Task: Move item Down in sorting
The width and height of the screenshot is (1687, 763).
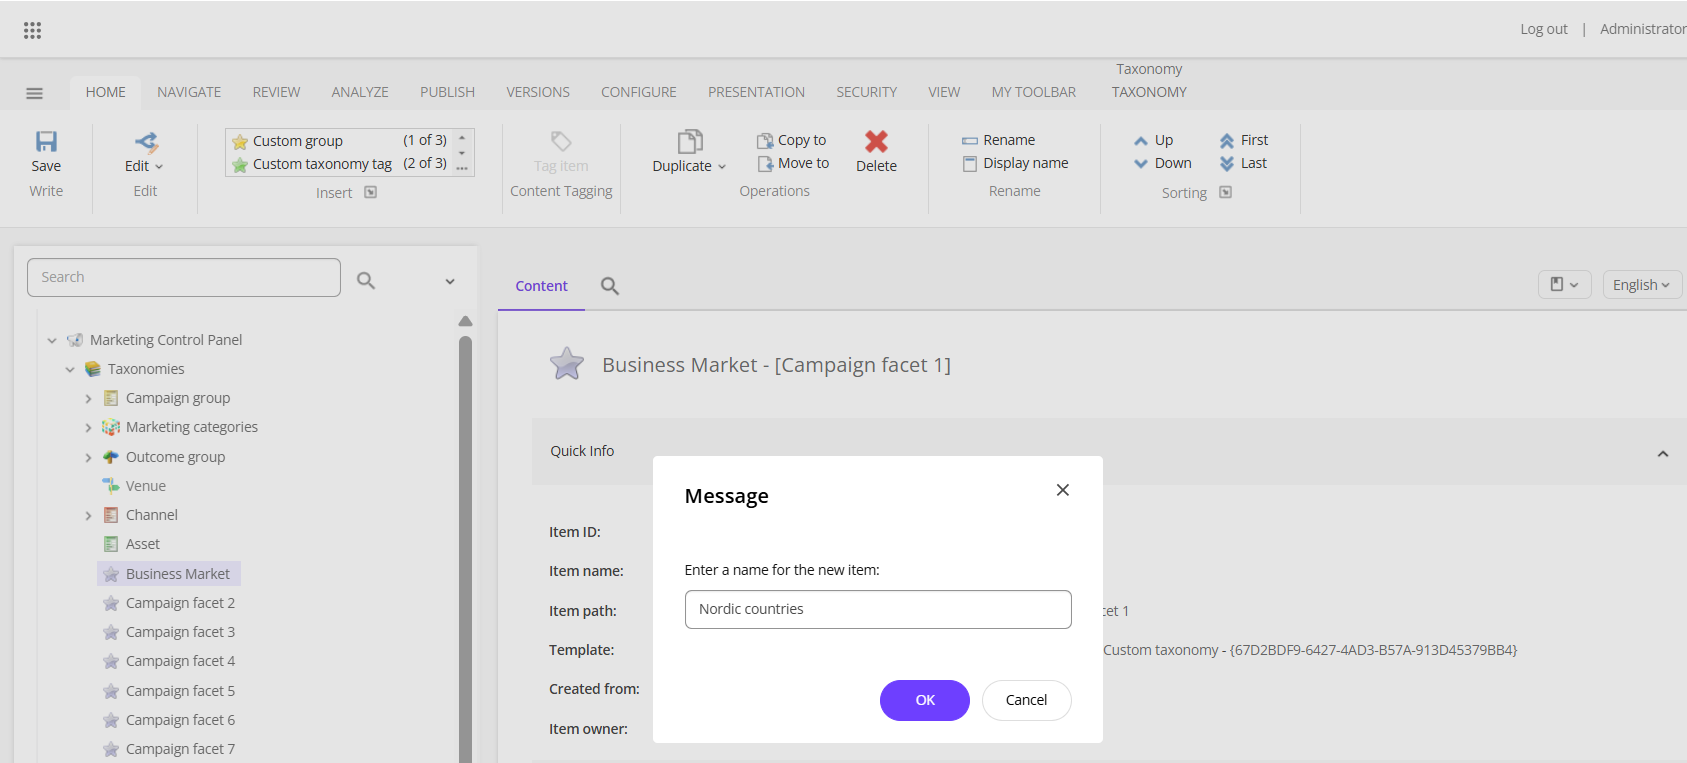Action: 1163,163
